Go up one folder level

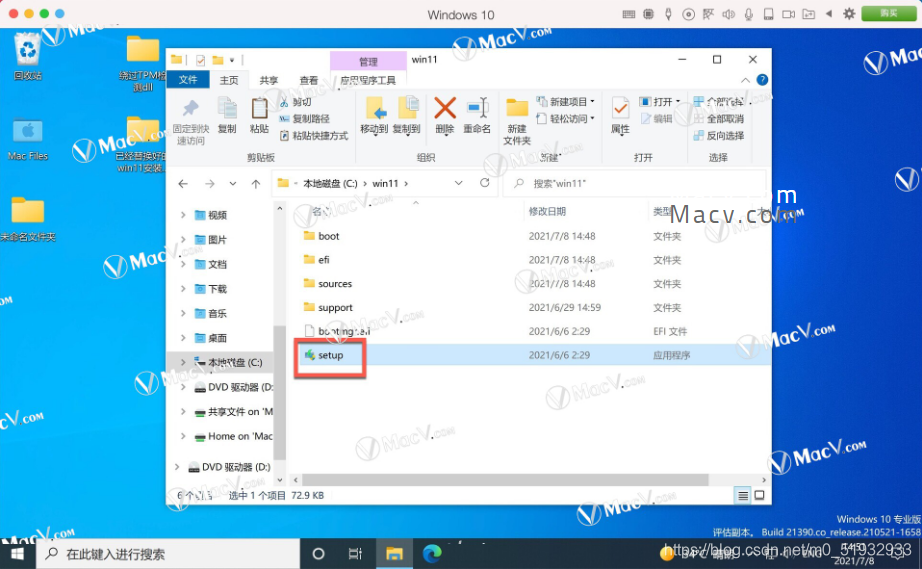(256, 184)
